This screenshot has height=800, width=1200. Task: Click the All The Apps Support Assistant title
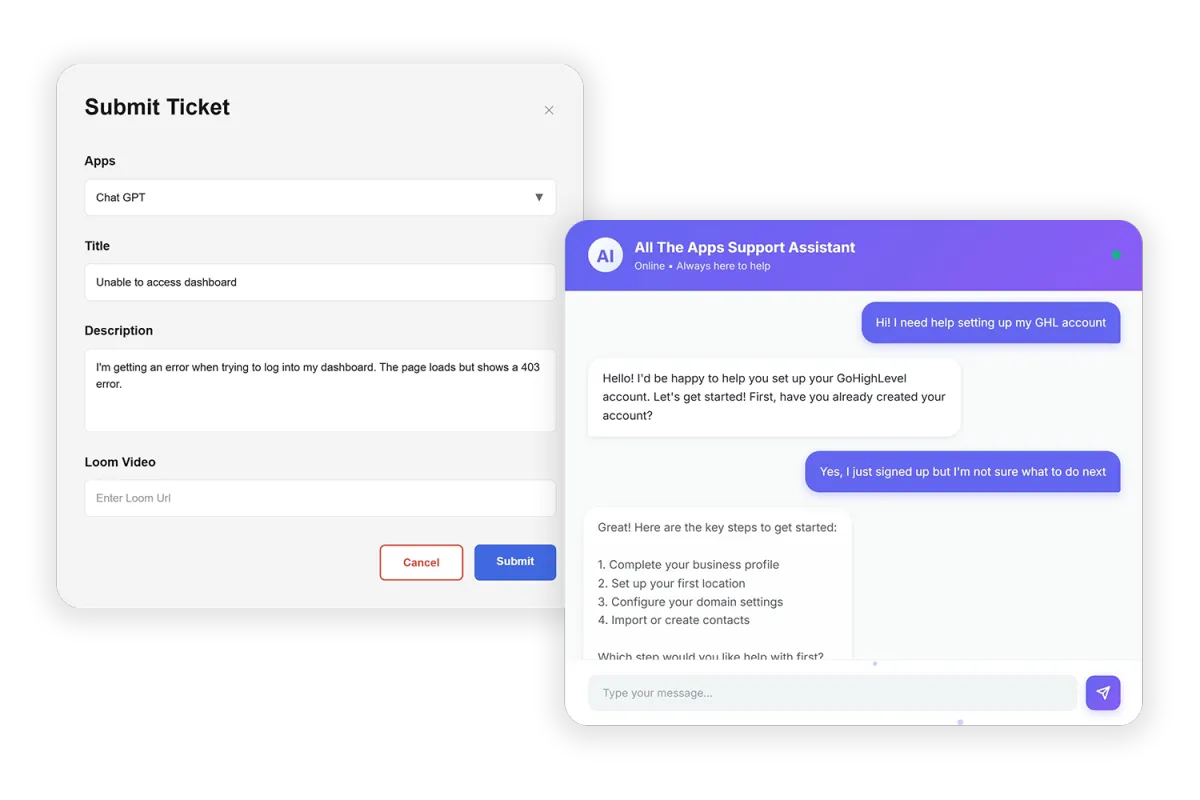pyautogui.click(x=745, y=247)
